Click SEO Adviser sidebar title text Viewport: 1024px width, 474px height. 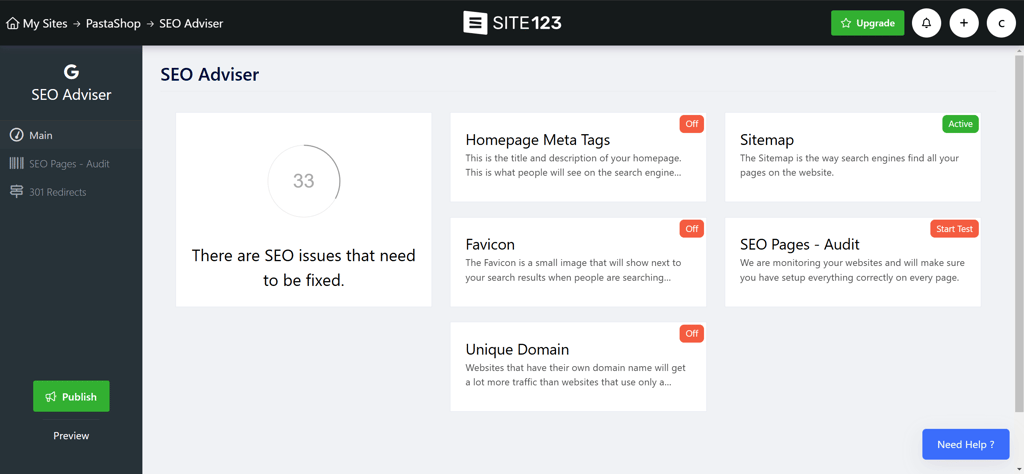[x=71, y=95]
